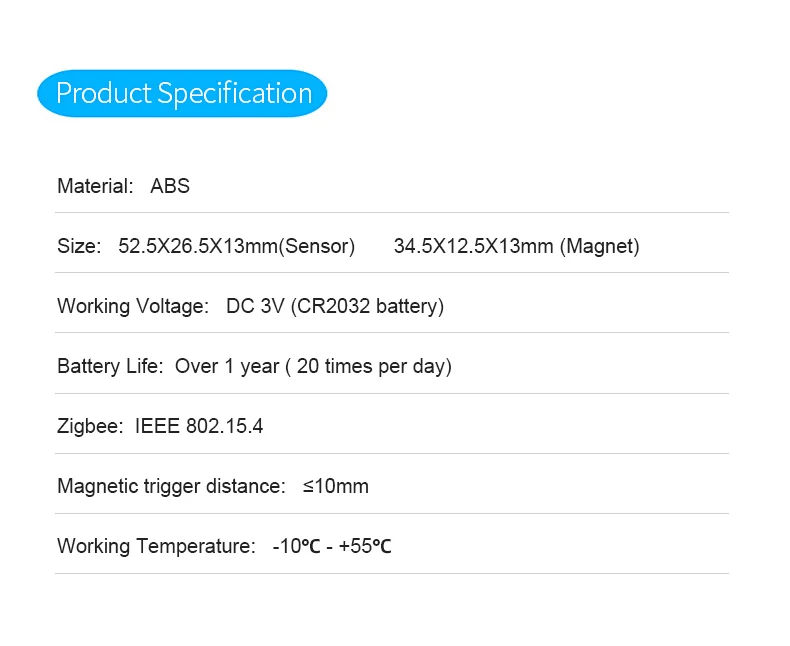The image size is (790, 646).
Task: Click the Size label
Action: pos(78,246)
